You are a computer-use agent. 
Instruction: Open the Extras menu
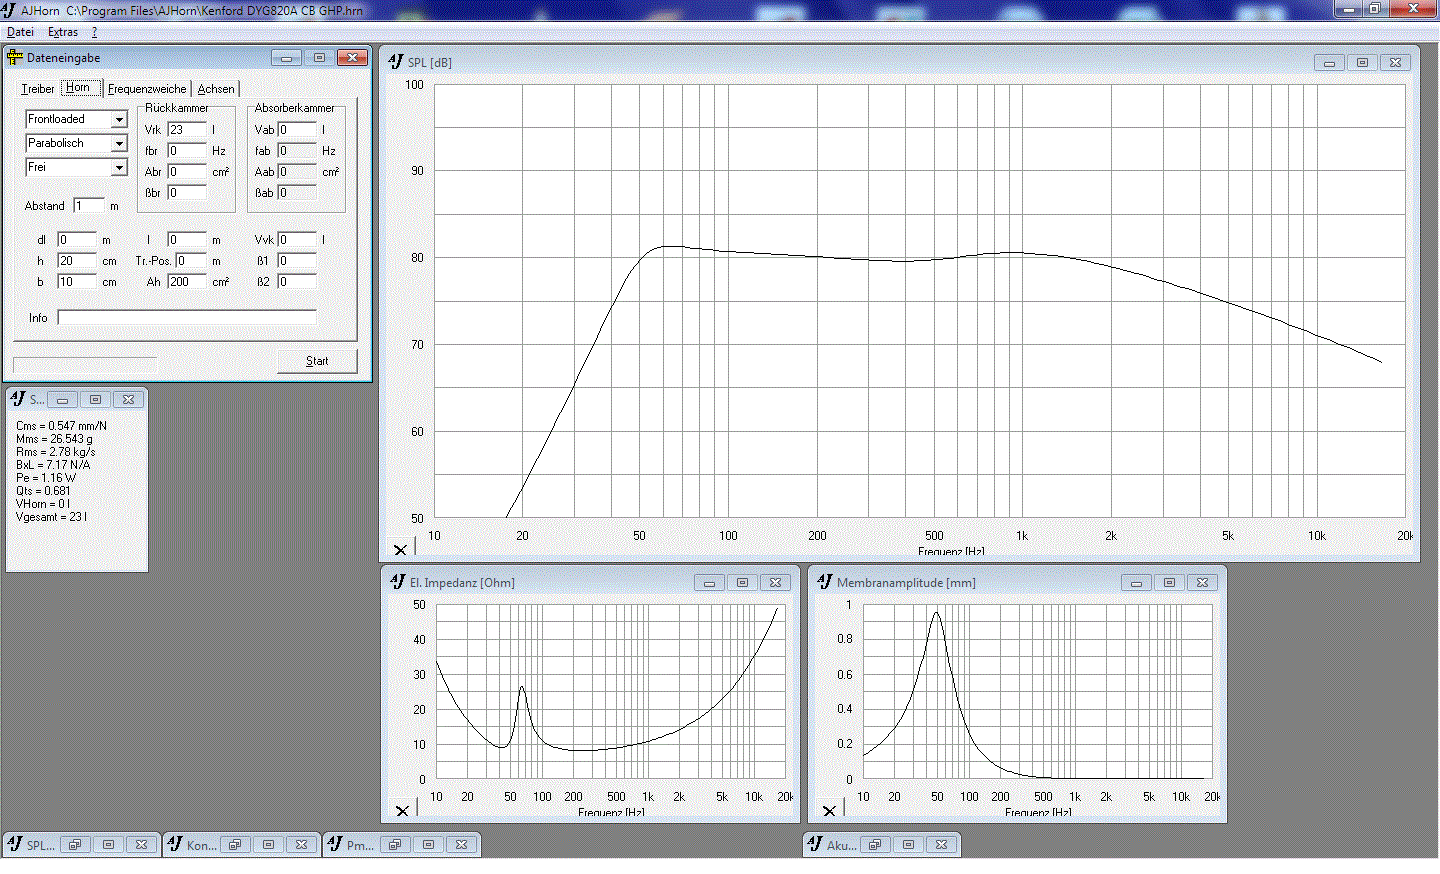pyautogui.click(x=63, y=32)
